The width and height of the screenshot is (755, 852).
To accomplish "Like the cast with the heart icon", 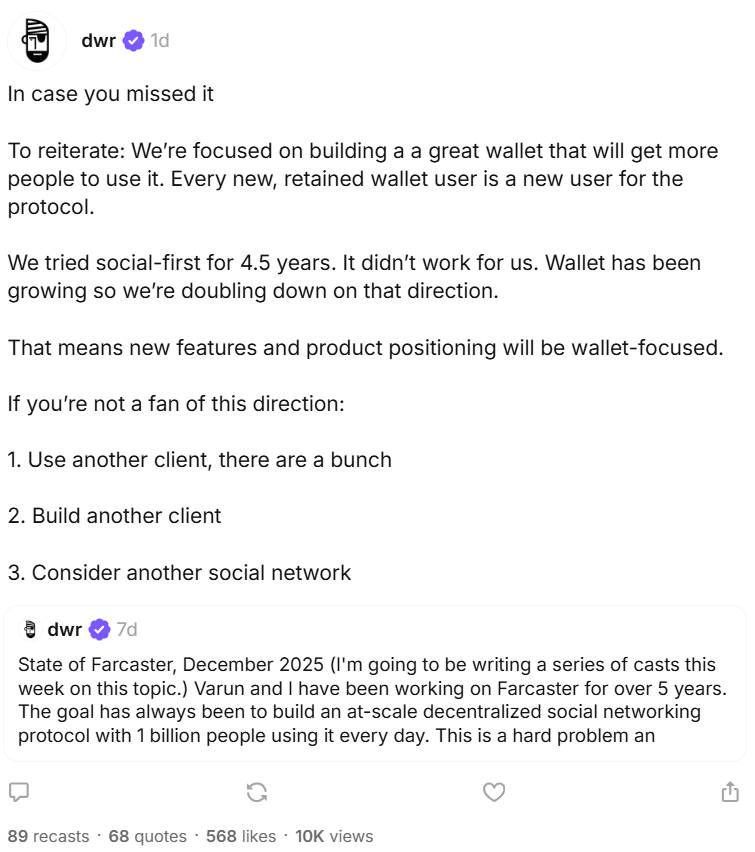I will (x=494, y=792).
